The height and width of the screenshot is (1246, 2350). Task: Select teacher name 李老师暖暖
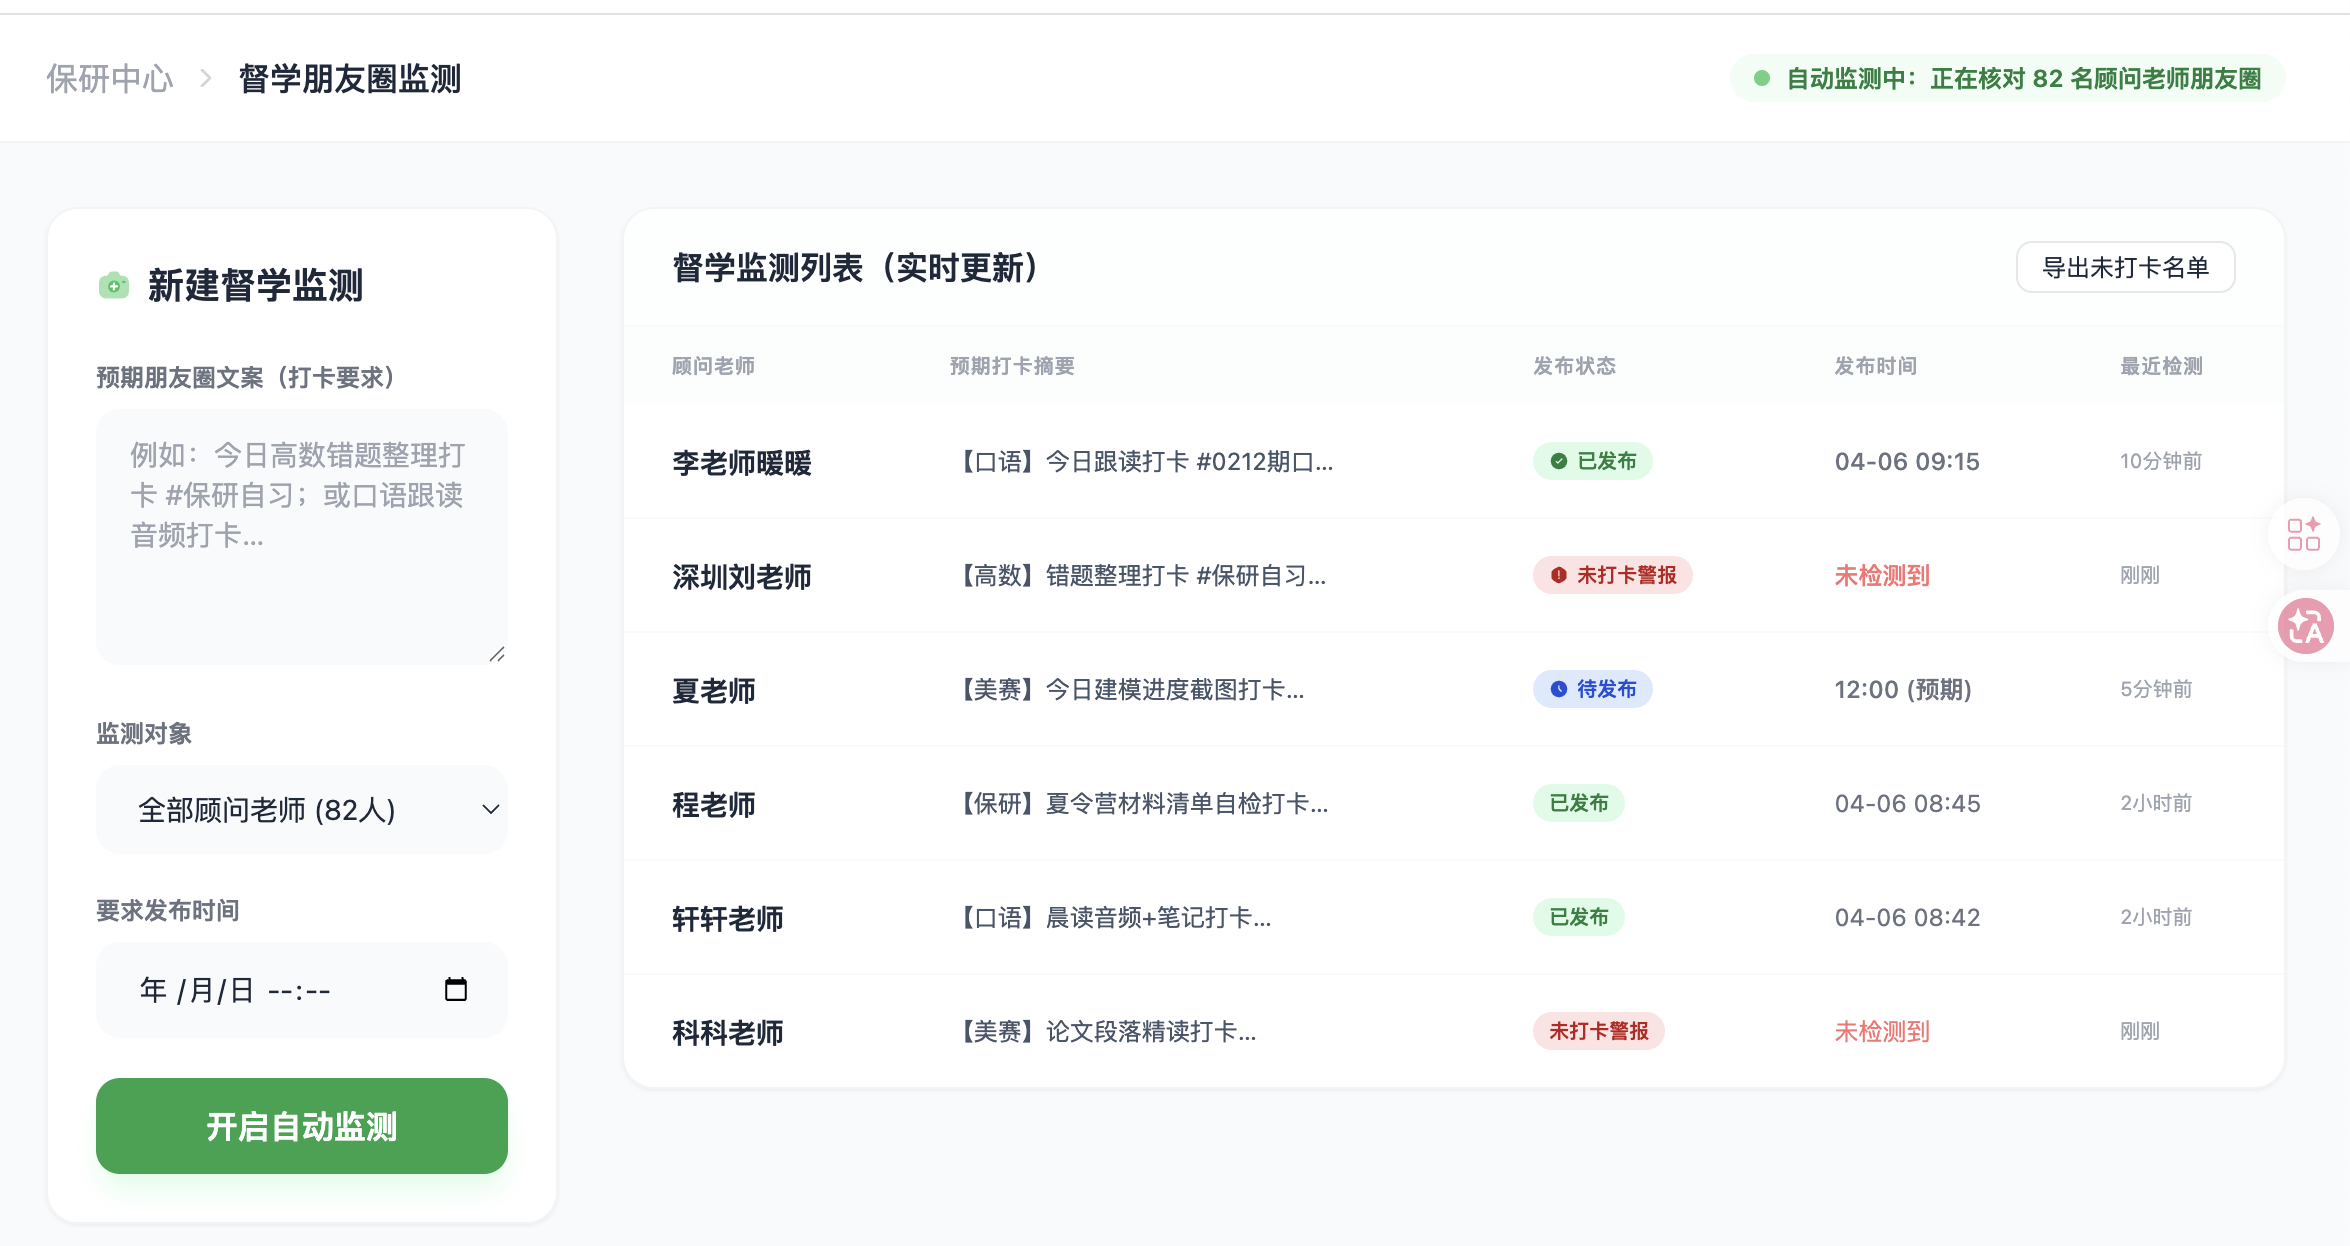(x=742, y=463)
